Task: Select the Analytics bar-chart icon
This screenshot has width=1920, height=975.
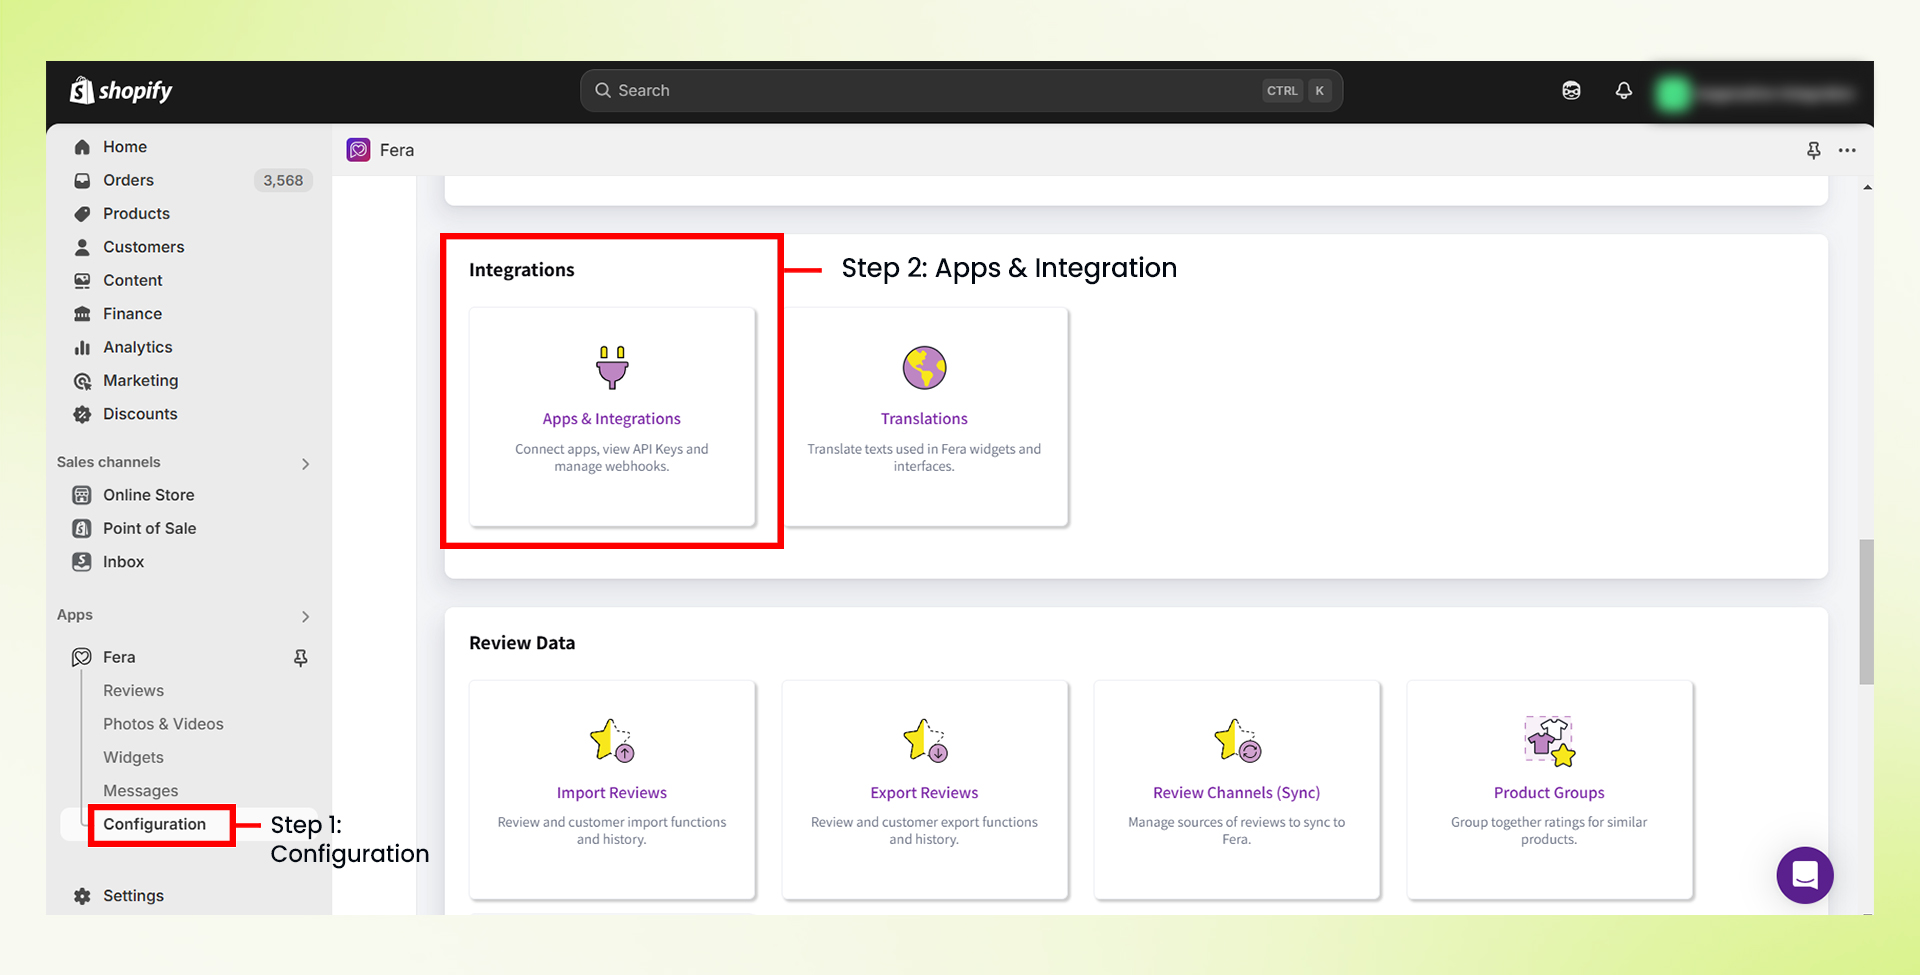Action: 82,347
